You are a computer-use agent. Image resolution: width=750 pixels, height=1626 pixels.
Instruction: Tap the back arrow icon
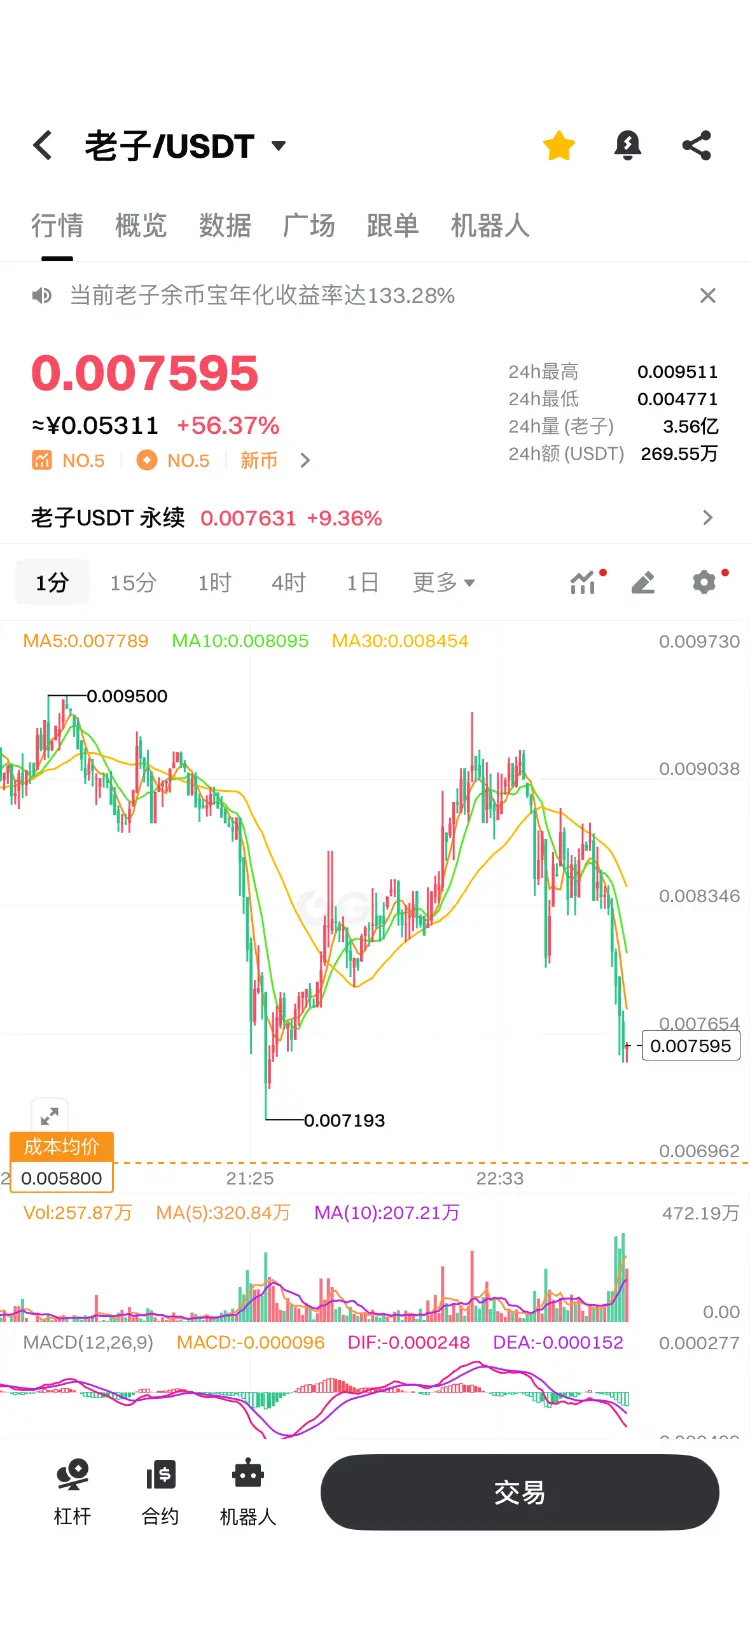point(42,146)
